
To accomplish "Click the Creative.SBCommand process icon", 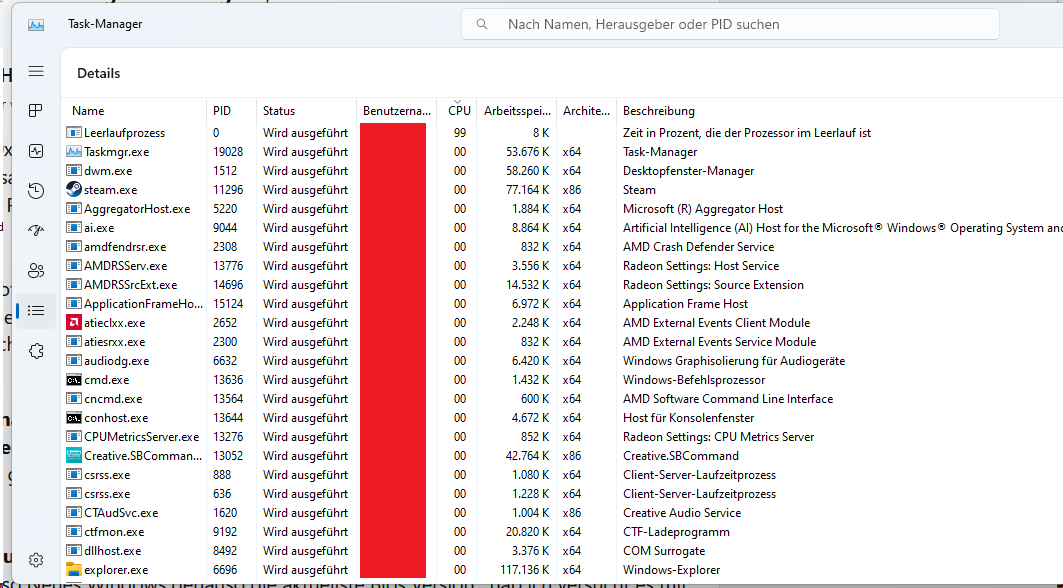I will pyautogui.click(x=74, y=456).
